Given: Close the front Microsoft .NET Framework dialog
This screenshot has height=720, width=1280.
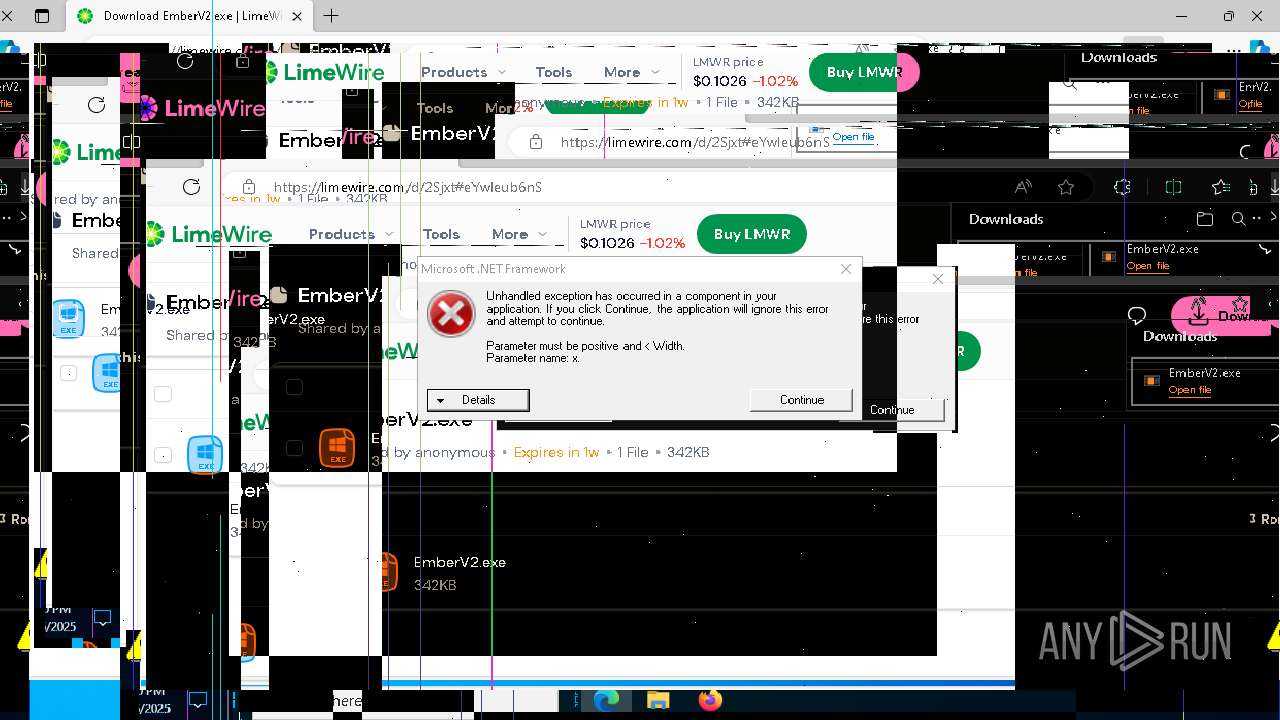Looking at the screenshot, I should click(846, 269).
